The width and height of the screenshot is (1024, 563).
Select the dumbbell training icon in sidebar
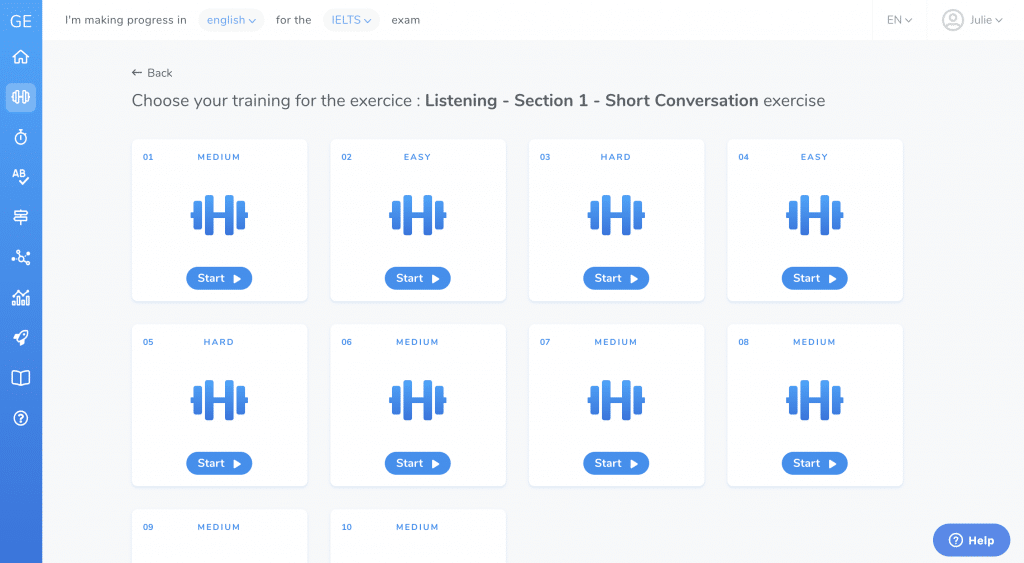tap(21, 97)
